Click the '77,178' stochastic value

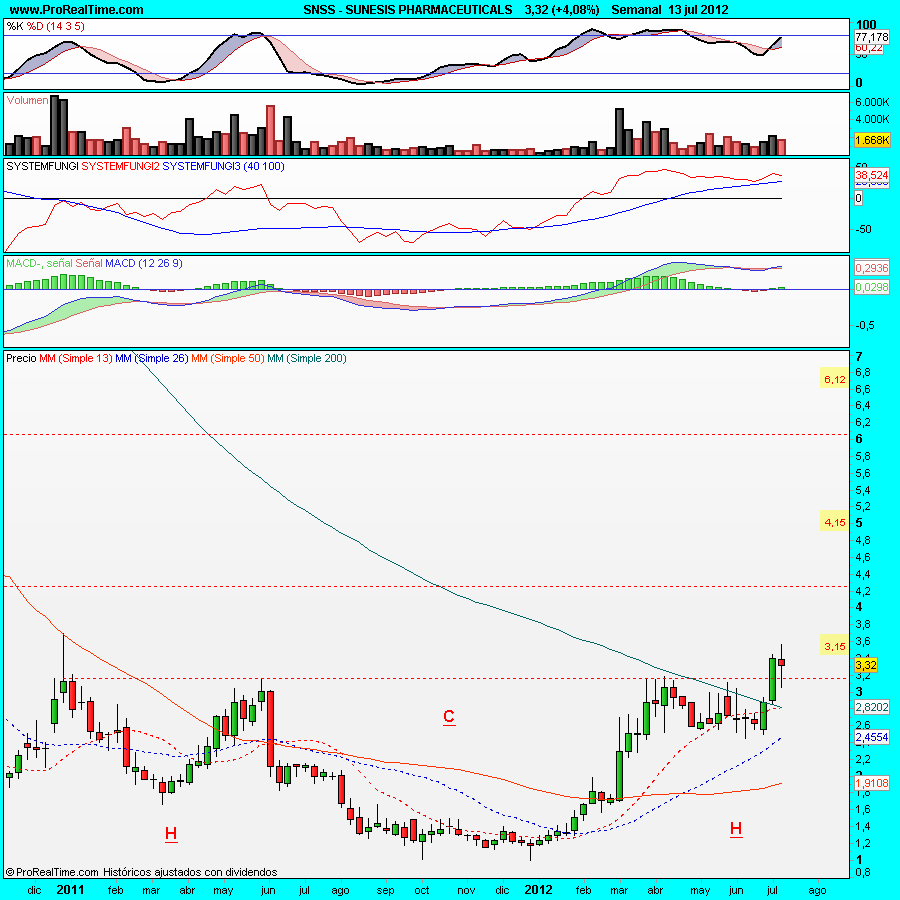pos(872,37)
